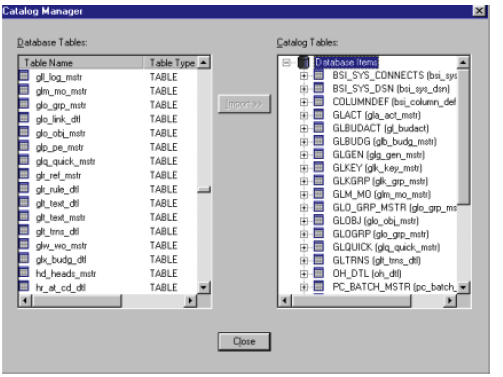Screen dimensions: 503x377
Task: Expand the PC_BATCH_MSTR tree node
Action: (304, 287)
